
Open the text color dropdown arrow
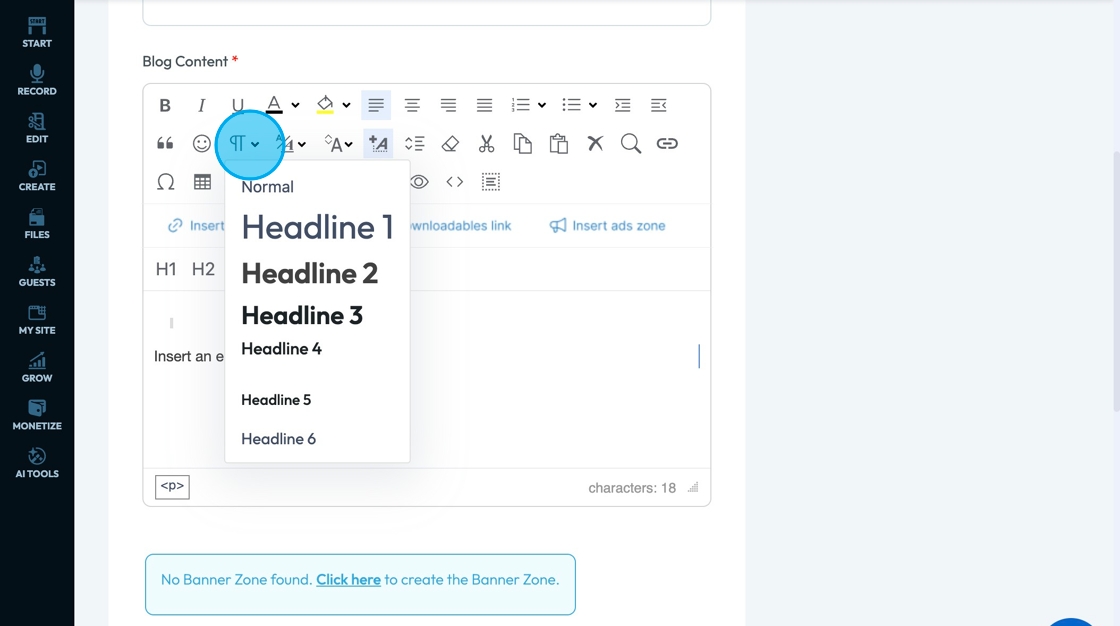point(295,106)
